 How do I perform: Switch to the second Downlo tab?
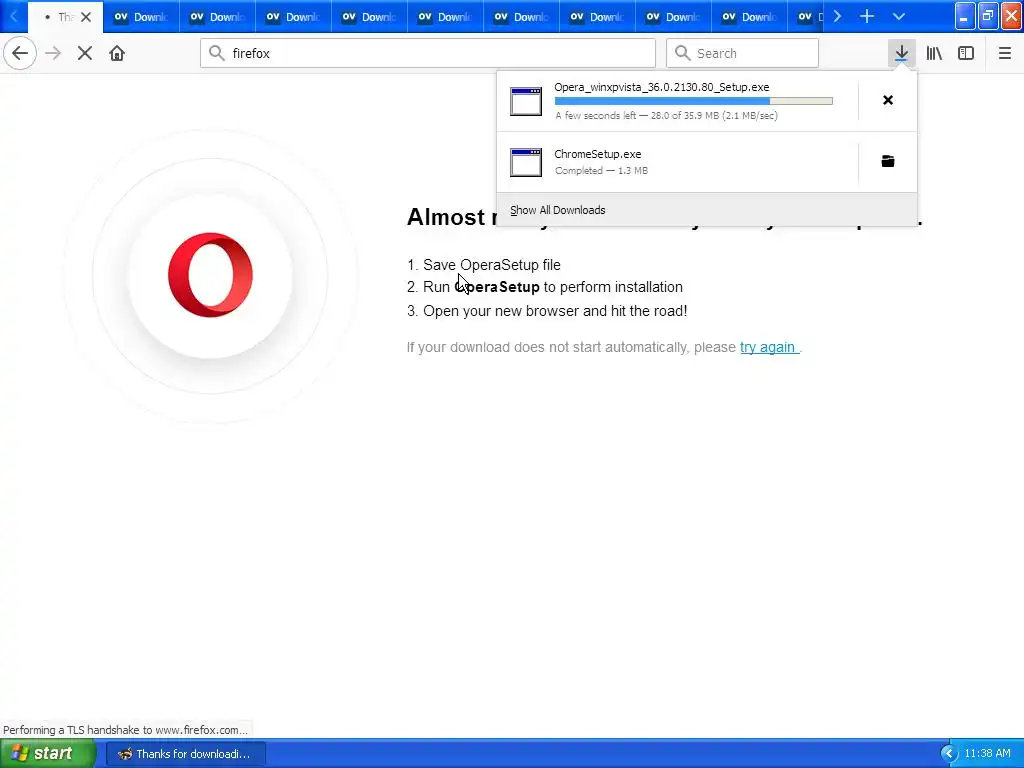(x=217, y=17)
